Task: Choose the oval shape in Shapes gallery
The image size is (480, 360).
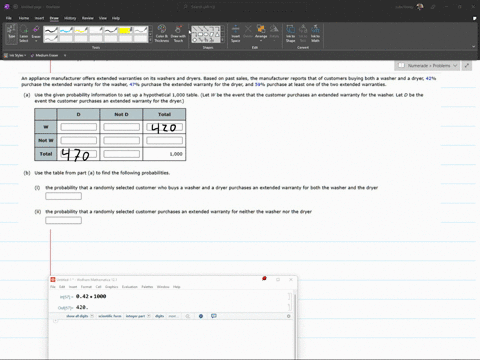Action: 206,34
